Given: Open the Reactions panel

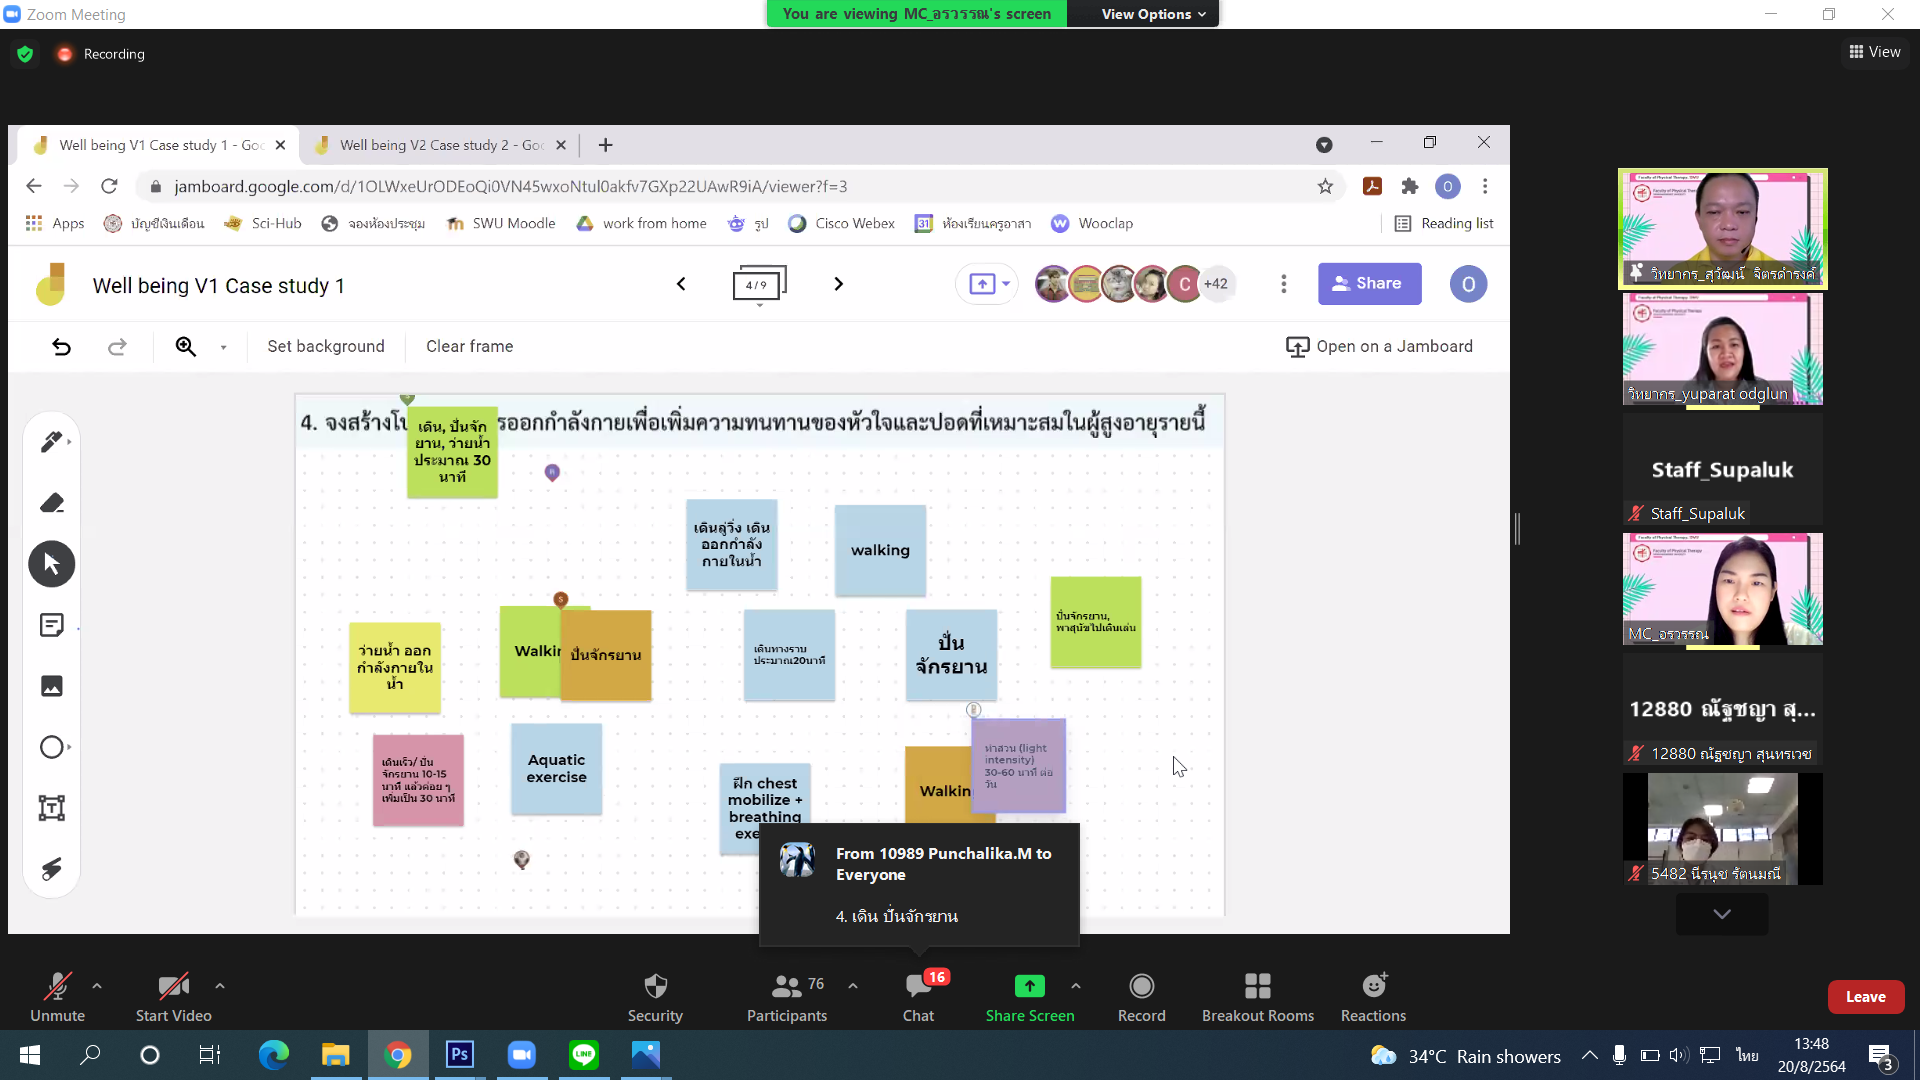Looking at the screenshot, I should point(1373,997).
